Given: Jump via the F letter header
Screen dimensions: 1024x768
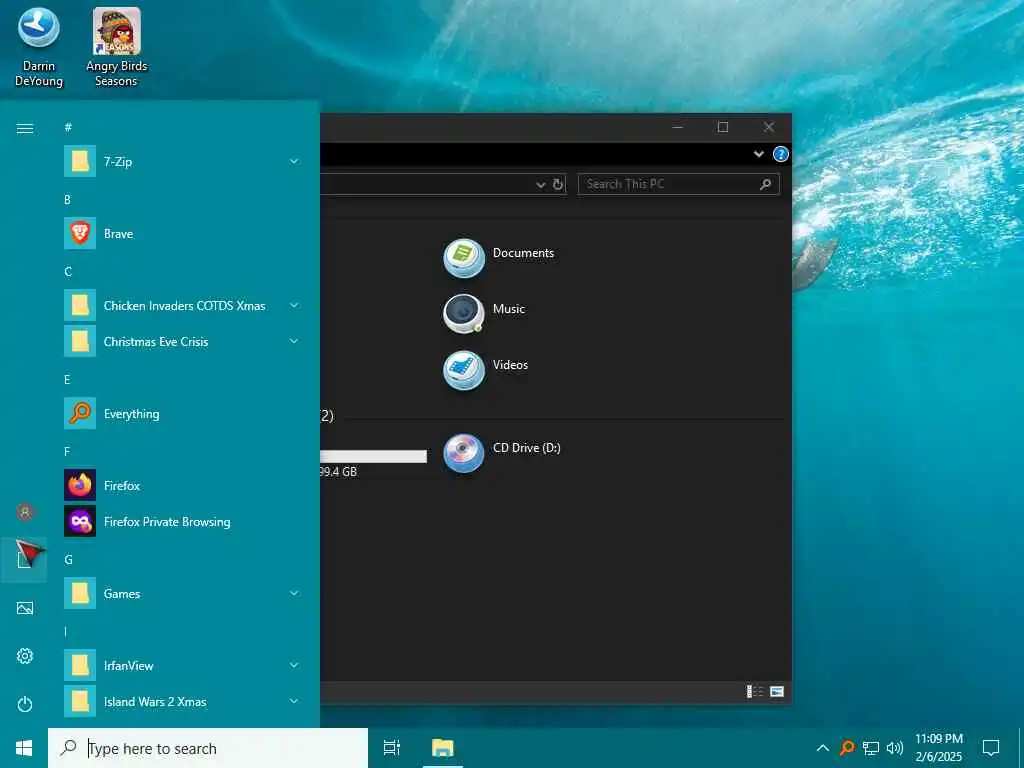Looking at the screenshot, I should tap(67, 452).
